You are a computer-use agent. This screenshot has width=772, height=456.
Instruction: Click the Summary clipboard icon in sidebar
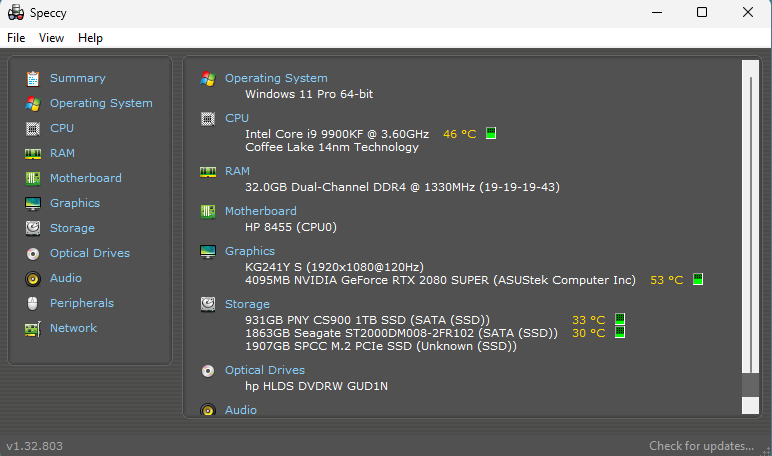pyautogui.click(x=33, y=78)
